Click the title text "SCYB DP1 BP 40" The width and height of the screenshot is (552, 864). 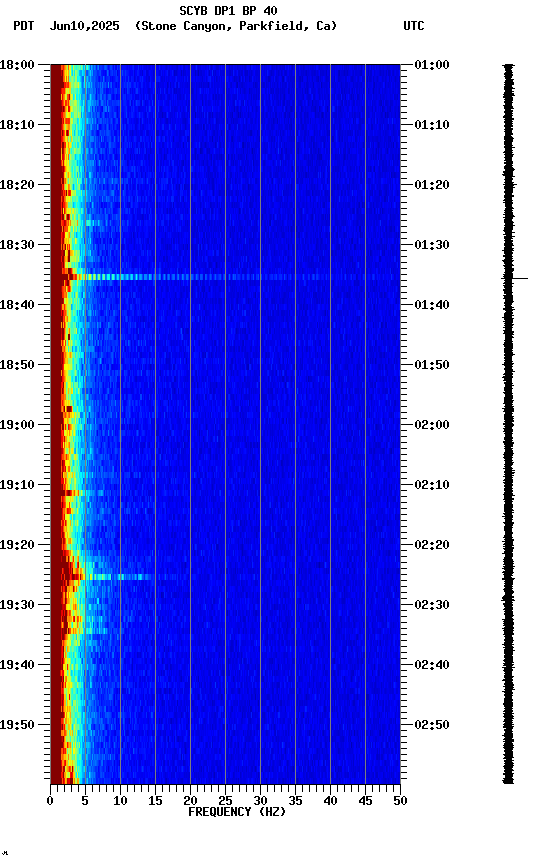[228, 10]
